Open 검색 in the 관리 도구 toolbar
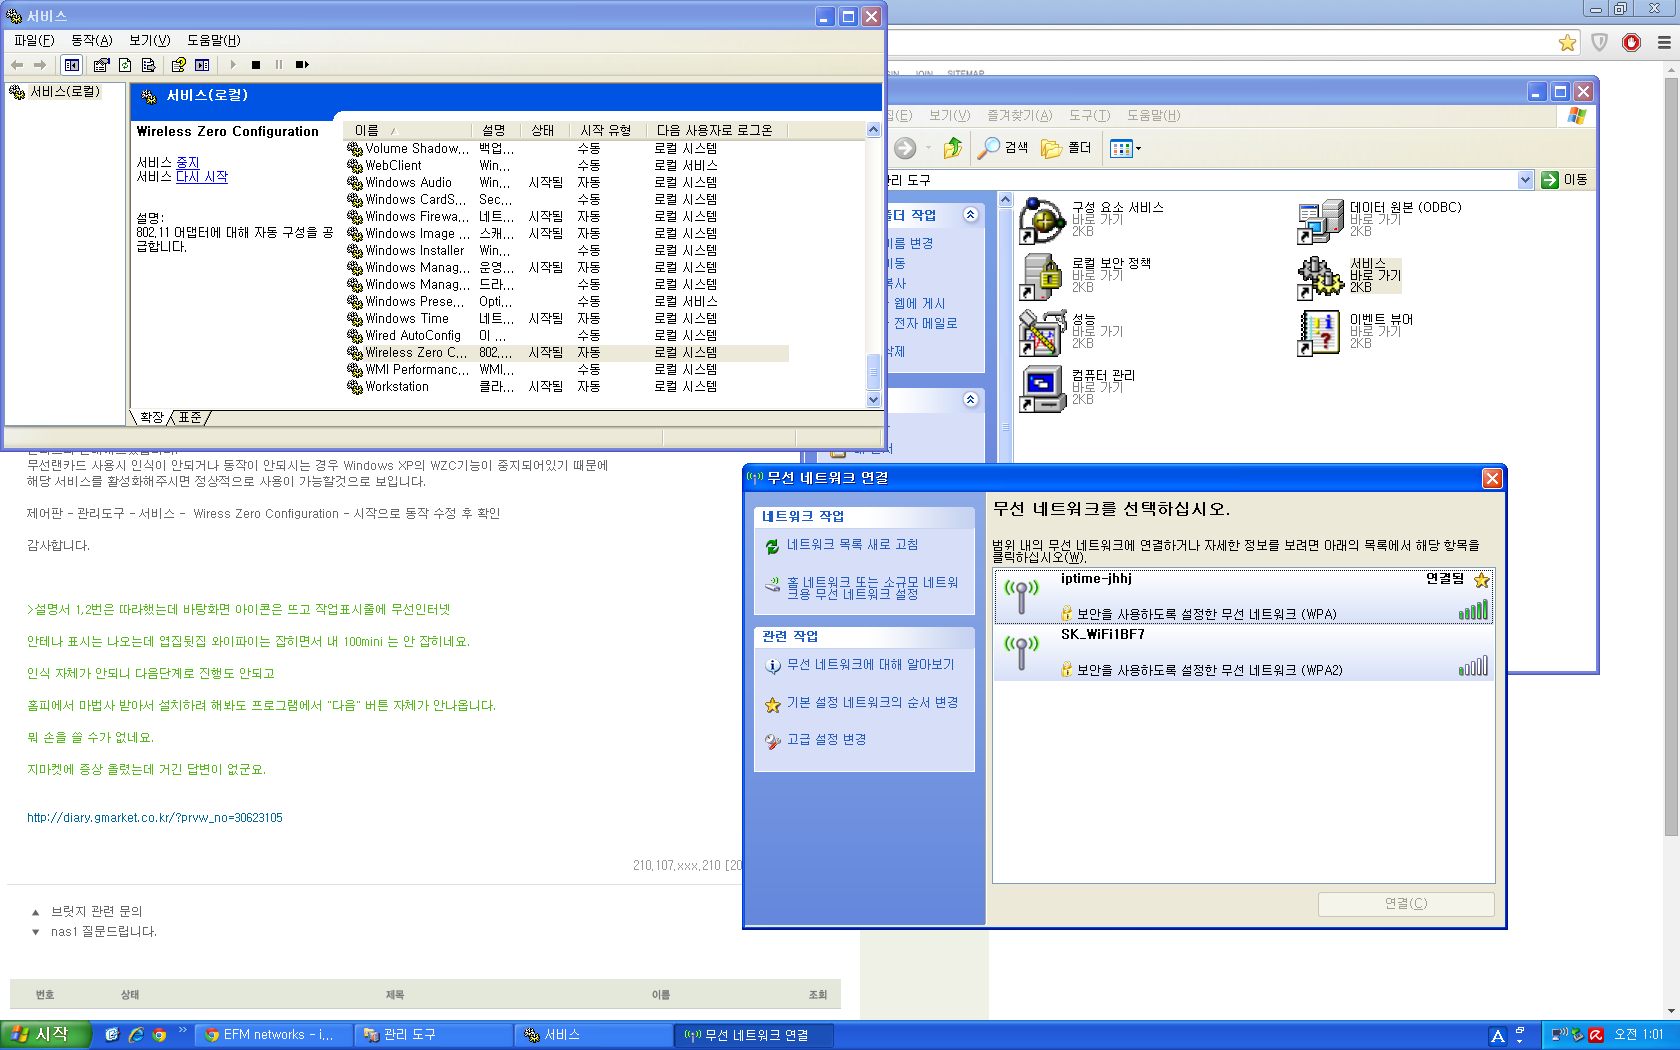The image size is (1680, 1050). 1004,148
